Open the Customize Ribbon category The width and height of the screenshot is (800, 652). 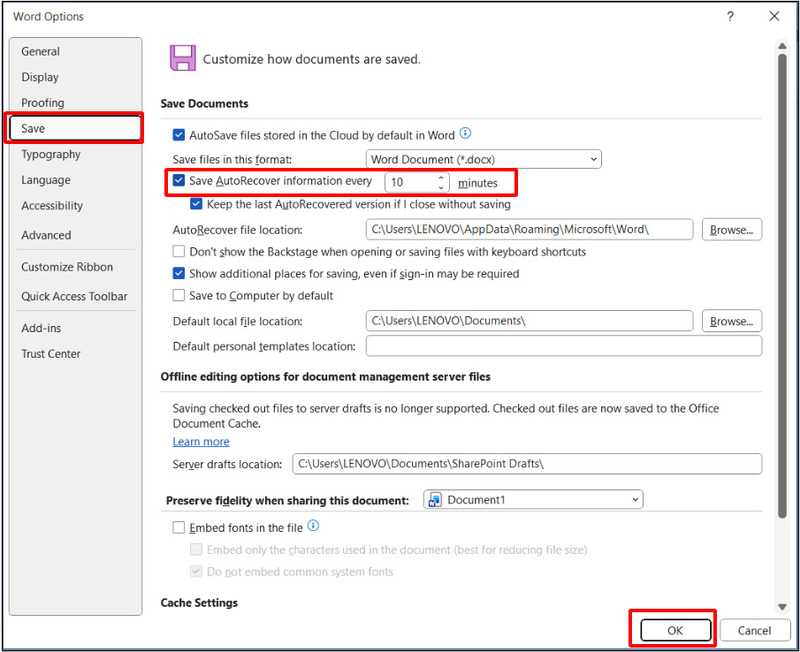pyautogui.click(x=67, y=267)
